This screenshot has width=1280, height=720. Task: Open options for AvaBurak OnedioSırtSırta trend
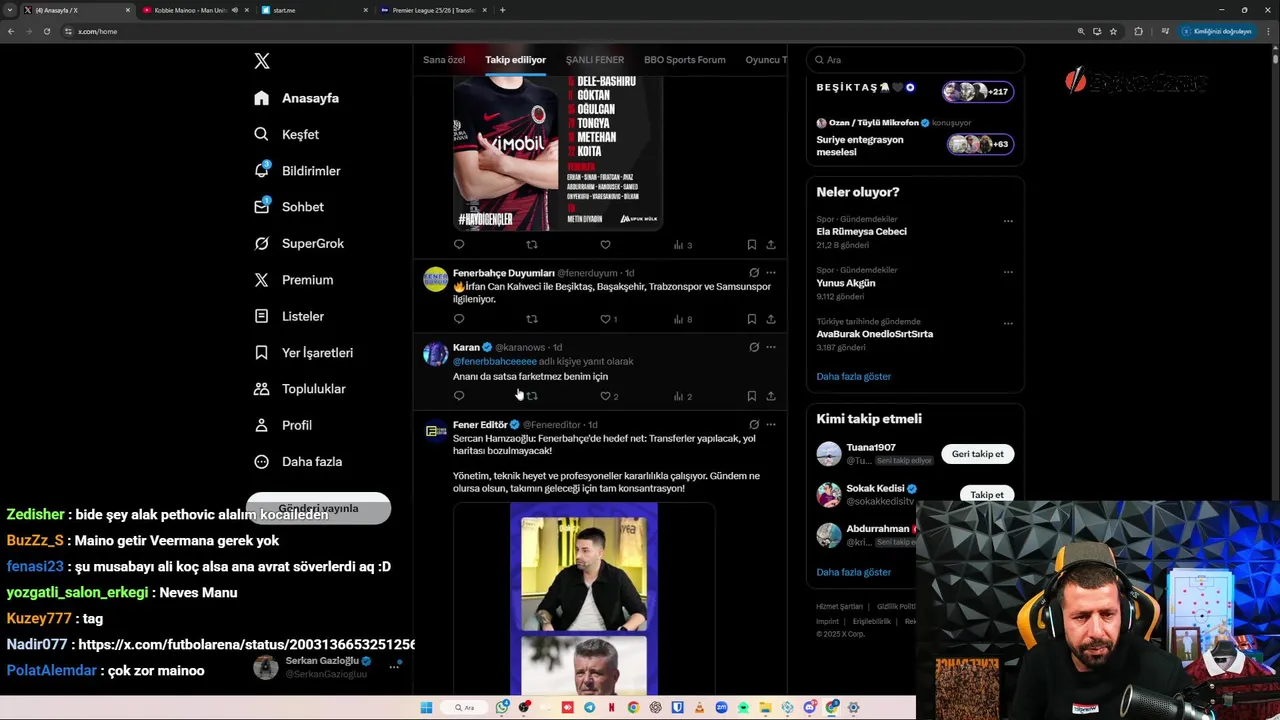coord(1008,324)
